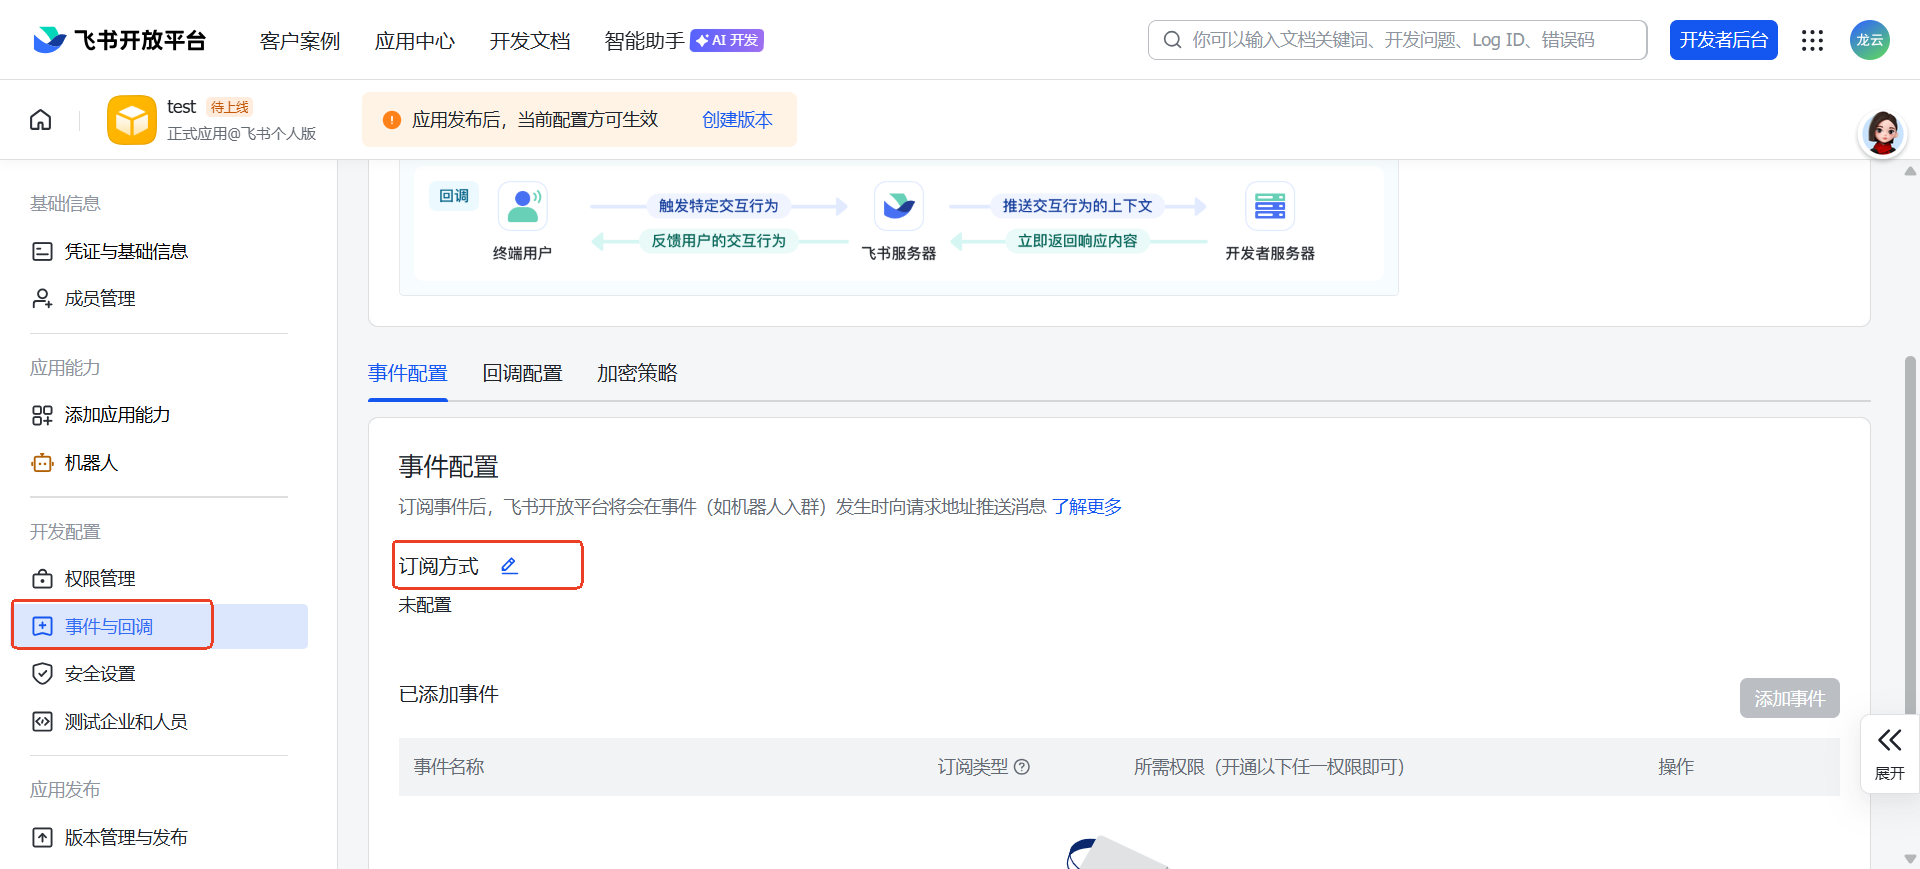Viewport: 1920px width, 869px height.
Task: Click the test application cube icon
Action: (132, 120)
